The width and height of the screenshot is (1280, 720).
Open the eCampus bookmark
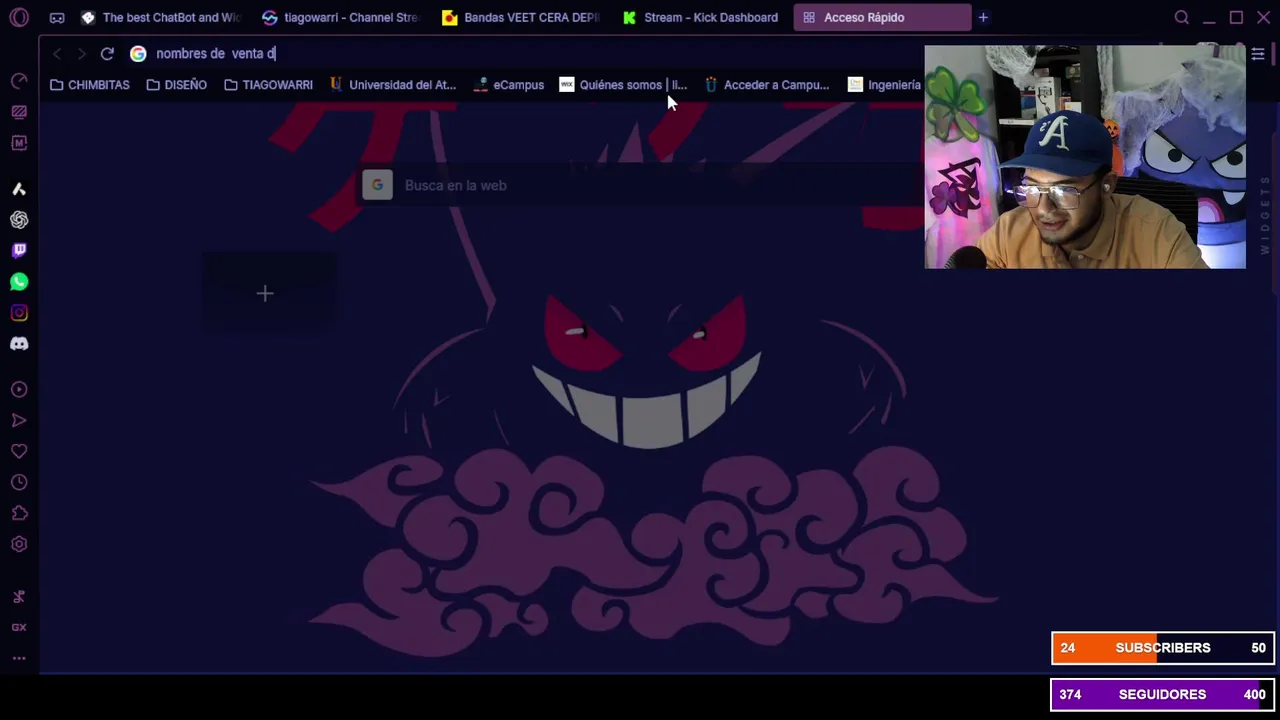pyautogui.click(x=508, y=85)
